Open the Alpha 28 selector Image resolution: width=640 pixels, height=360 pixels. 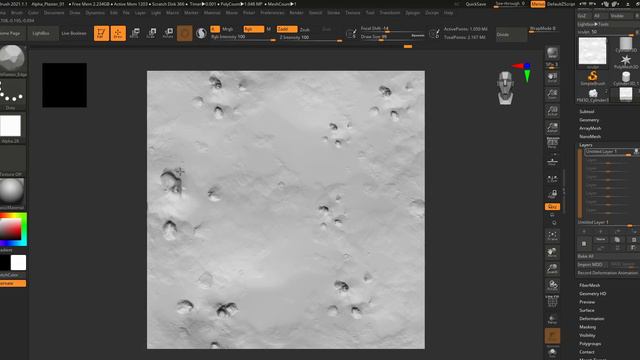11,126
